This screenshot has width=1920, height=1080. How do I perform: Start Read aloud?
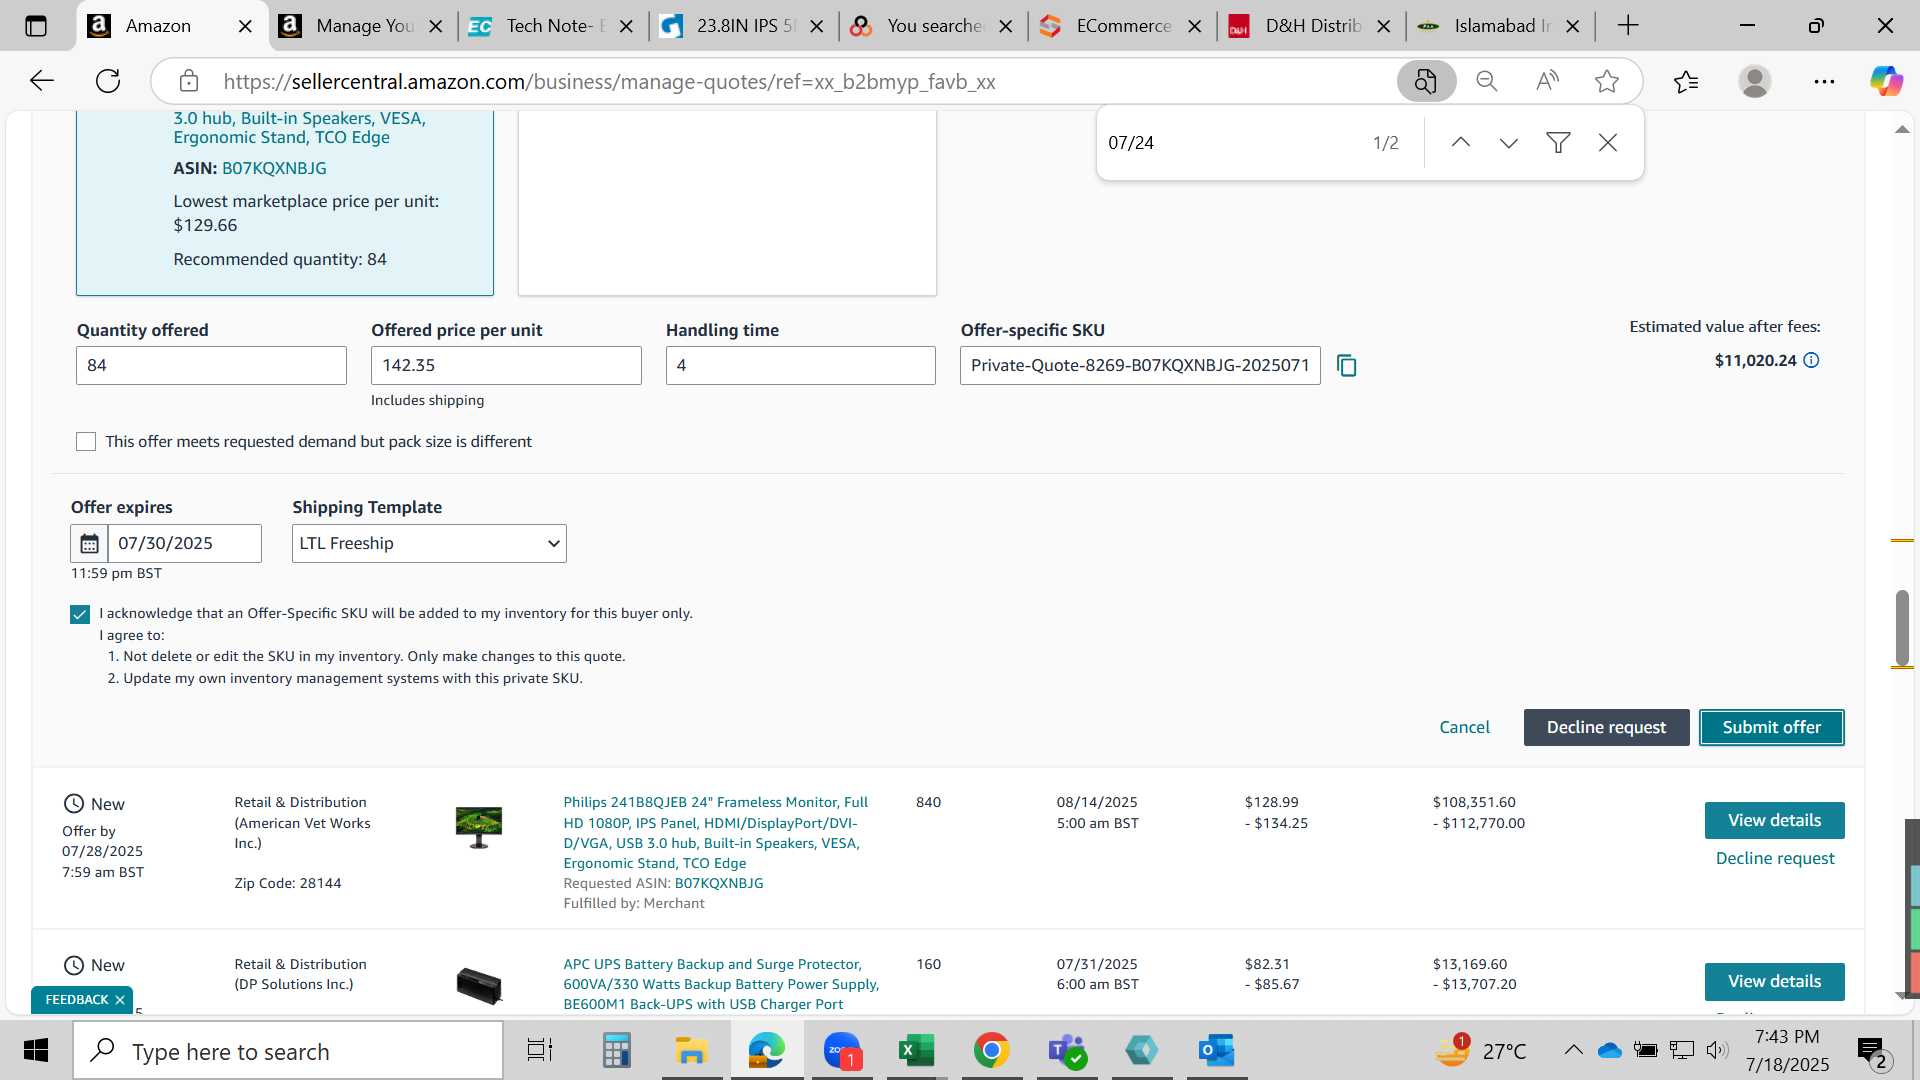pyautogui.click(x=1547, y=81)
